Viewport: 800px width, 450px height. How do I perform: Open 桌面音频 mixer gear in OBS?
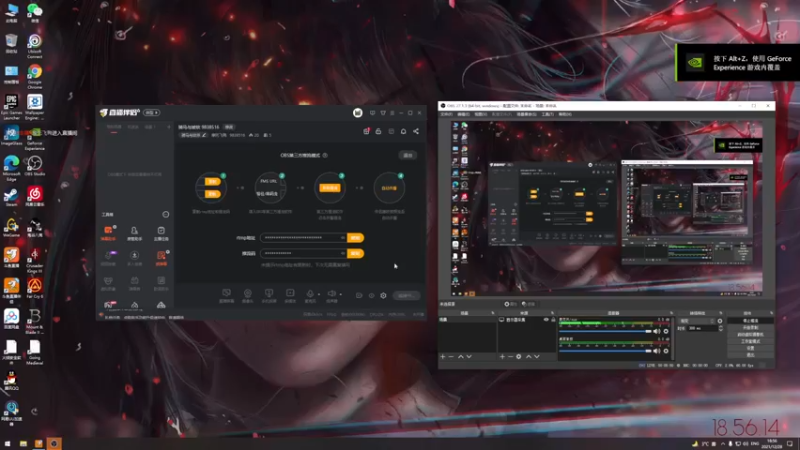click(x=666, y=351)
